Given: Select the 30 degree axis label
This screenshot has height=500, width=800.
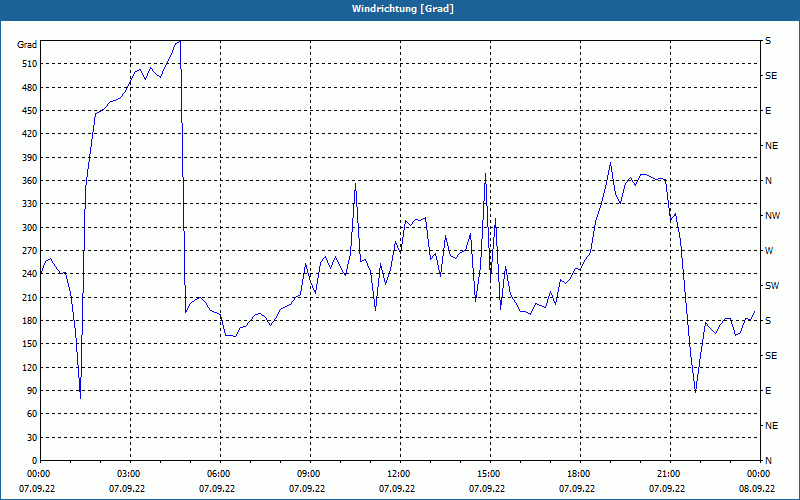Looking at the screenshot, I should point(31,438).
